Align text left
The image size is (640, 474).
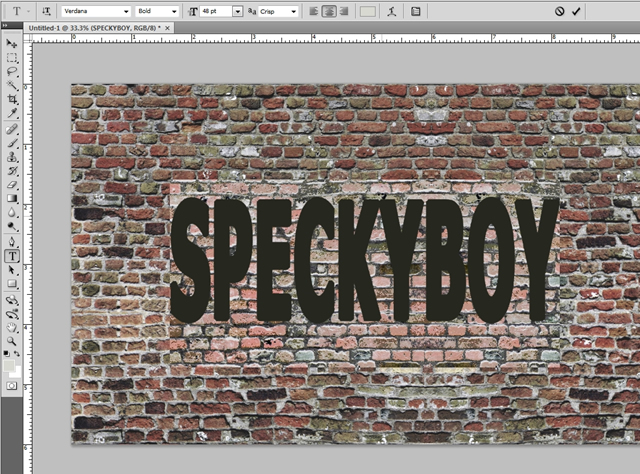coord(313,11)
